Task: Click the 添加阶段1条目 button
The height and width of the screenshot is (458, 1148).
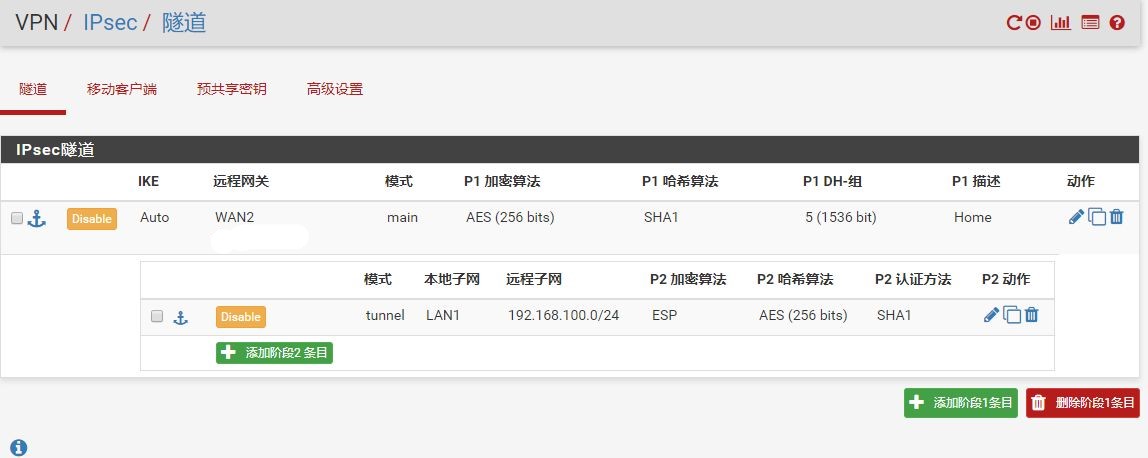Action: pyautogui.click(x=960, y=403)
